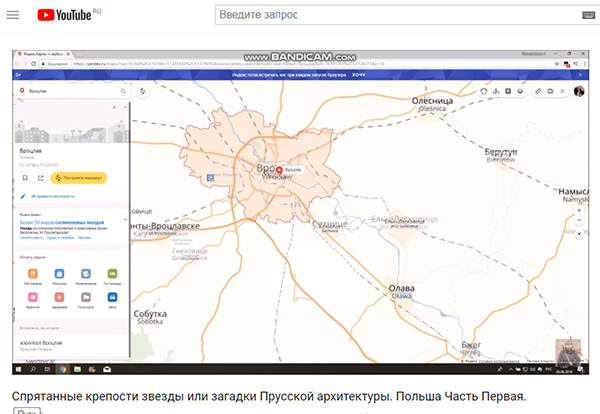Image resolution: width=600 pixels, height=414 pixels.
Task: Click the Chrome icon on the taskbar
Action: click(x=63, y=369)
